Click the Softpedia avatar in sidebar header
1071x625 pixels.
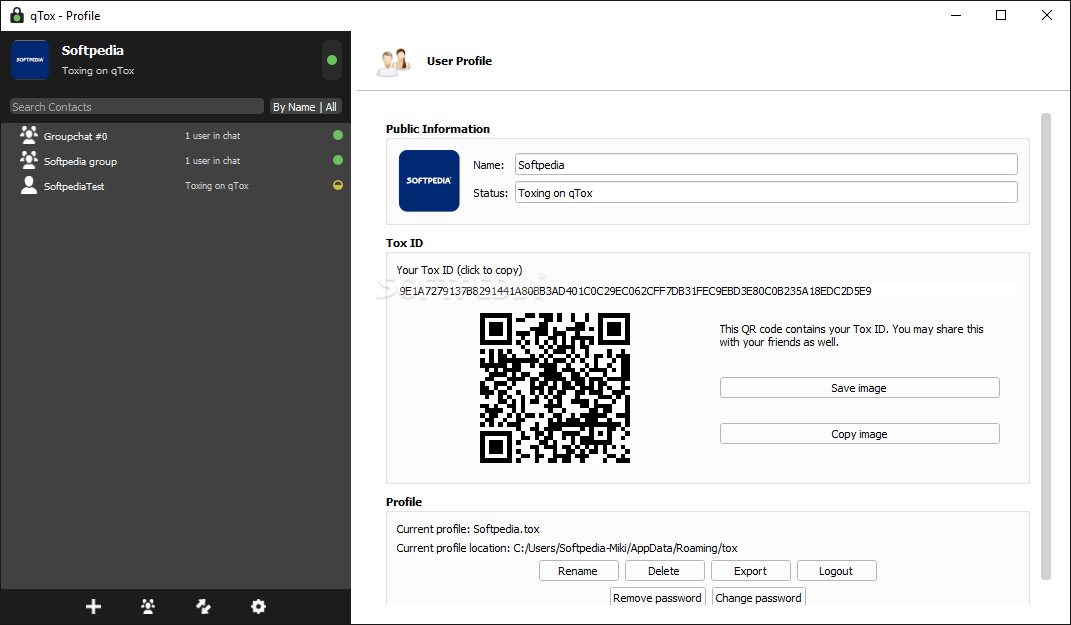pos(30,60)
